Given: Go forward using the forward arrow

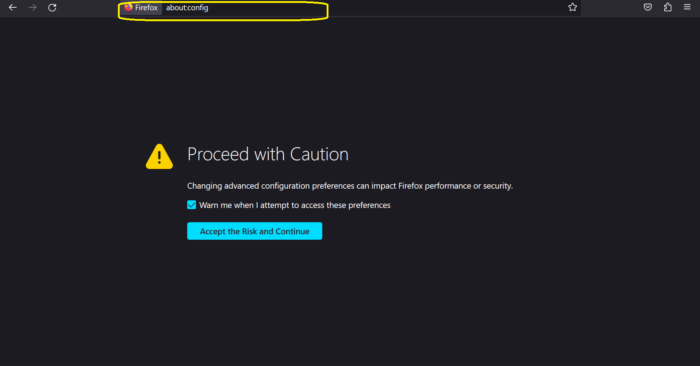Looking at the screenshot, I should pos(32,8).
